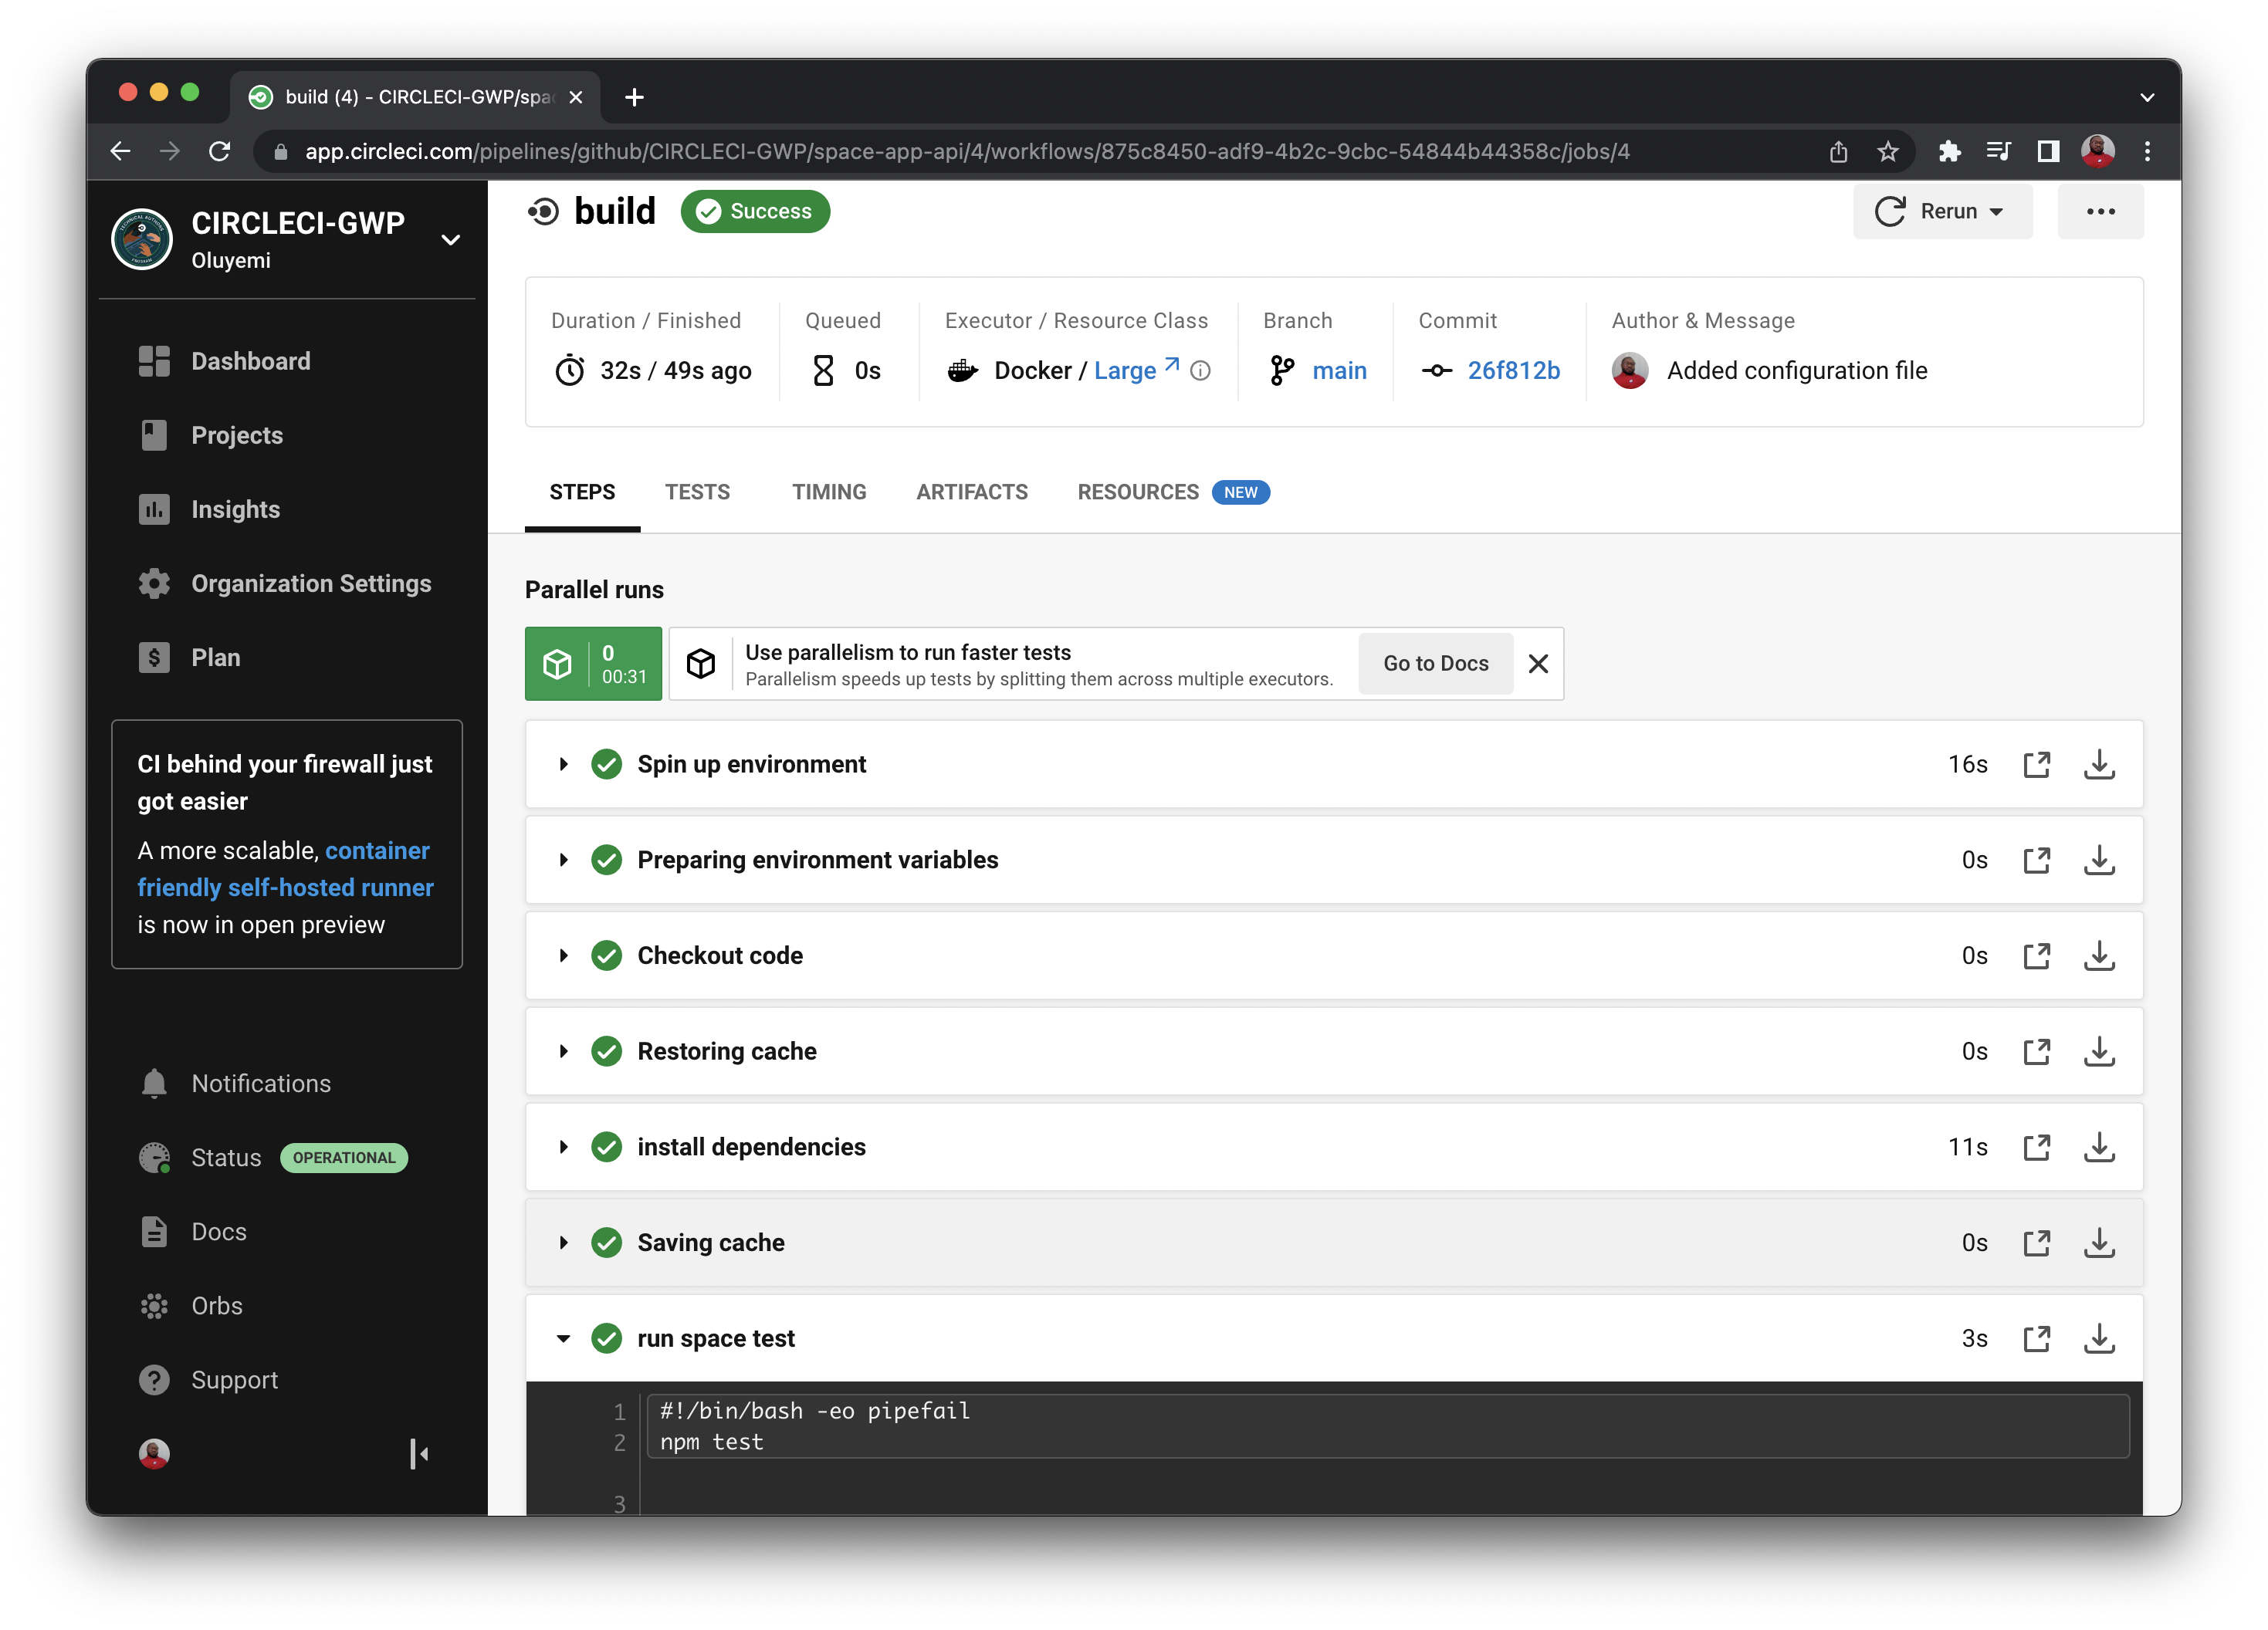Expand the Checkout code step
2268x1630 pixels.
pos(564,956)
